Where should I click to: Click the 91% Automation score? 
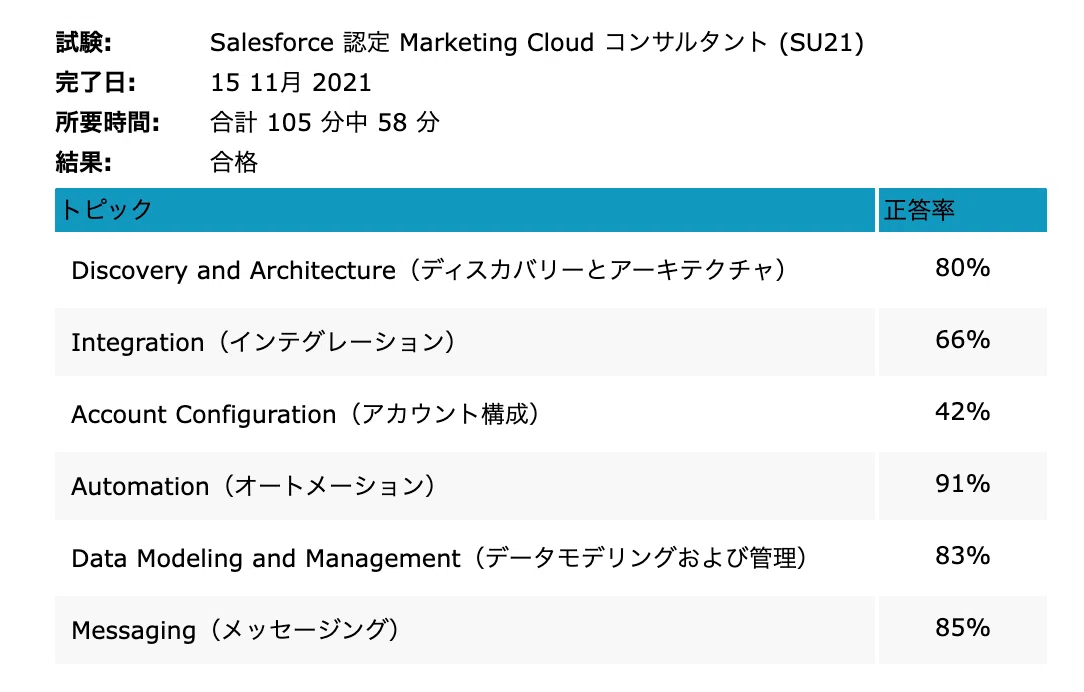click(x=962, y=483)
